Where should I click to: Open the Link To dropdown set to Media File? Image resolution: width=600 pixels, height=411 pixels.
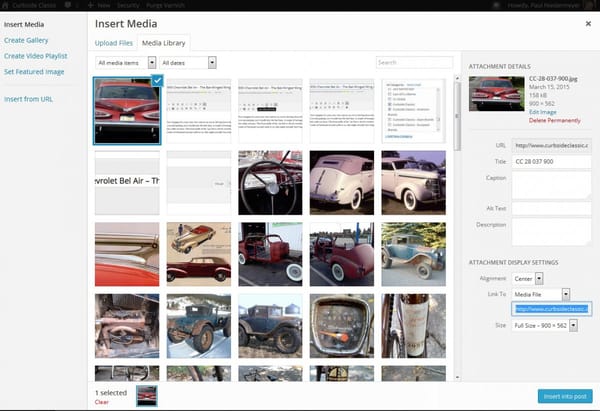541,294
